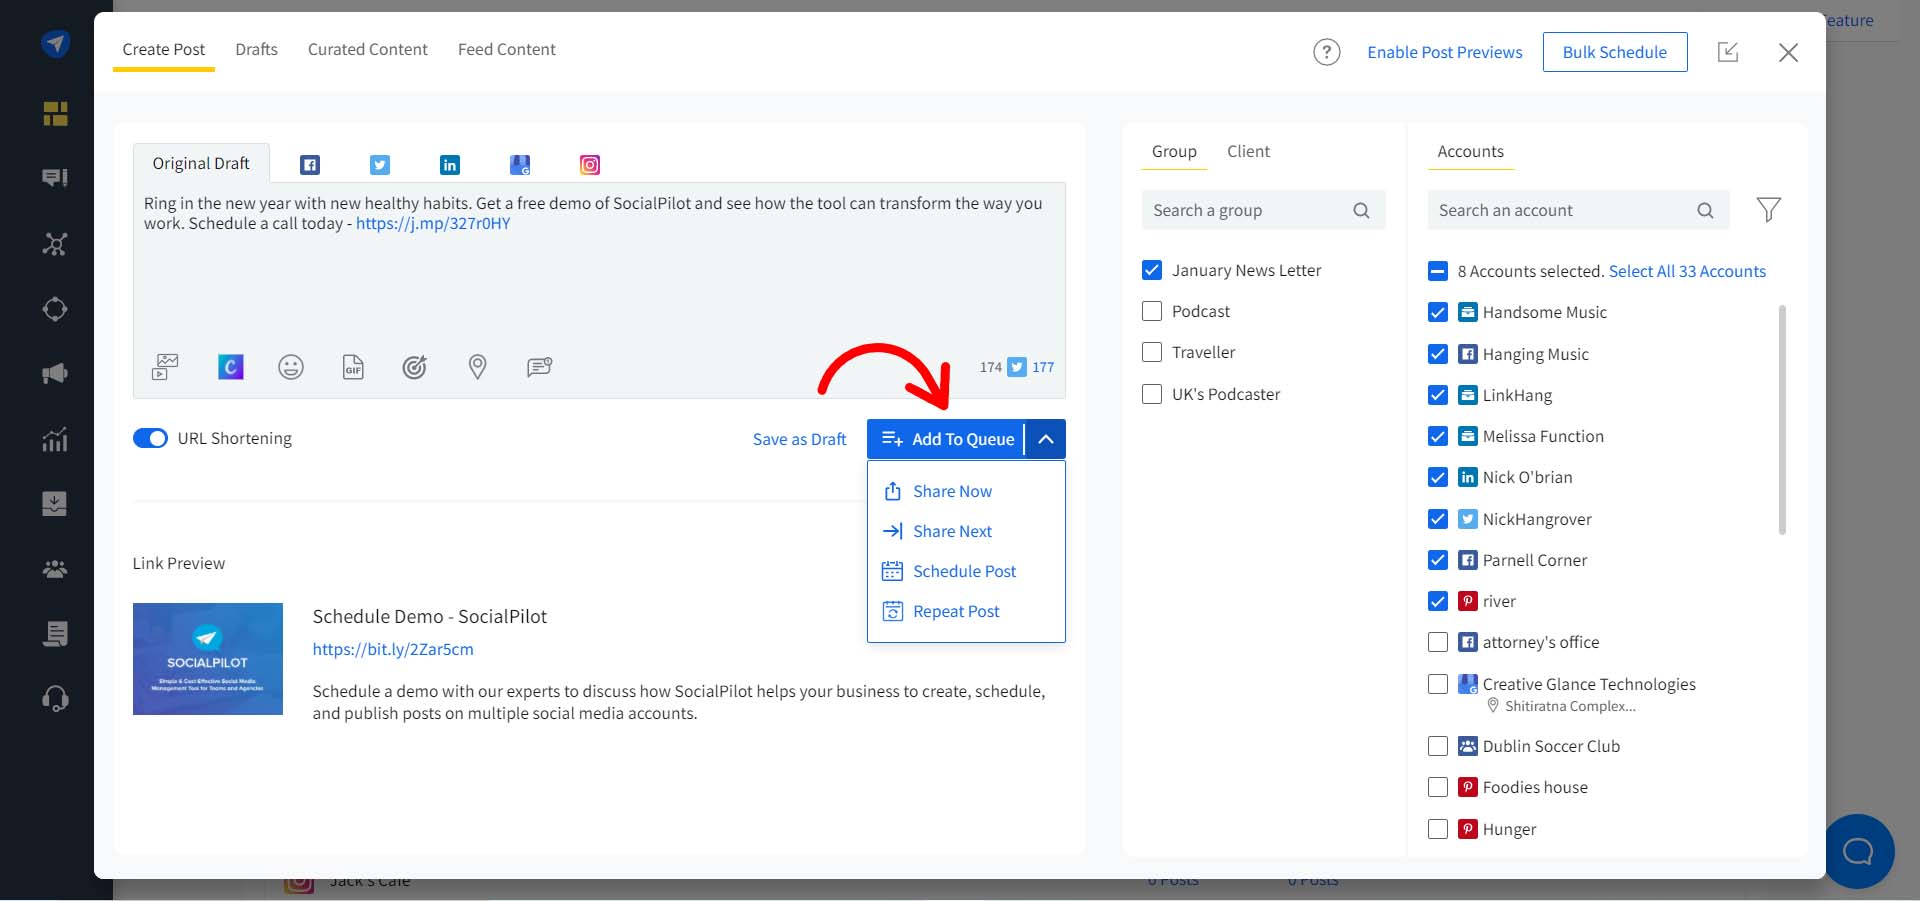Select the Group tab
This screenshot has width=1920, height=901.
(1174, 151)
